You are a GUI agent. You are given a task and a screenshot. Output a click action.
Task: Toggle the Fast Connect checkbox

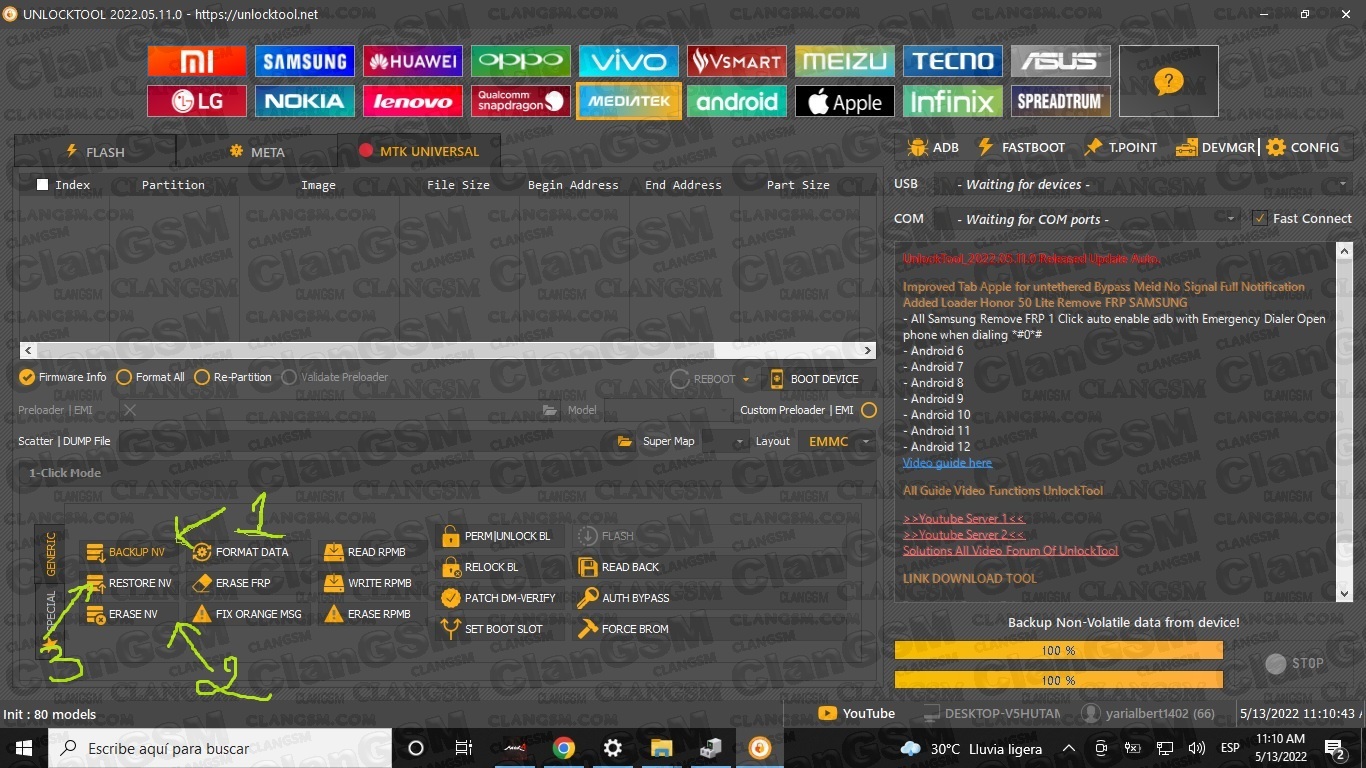tap(1260, 218)
